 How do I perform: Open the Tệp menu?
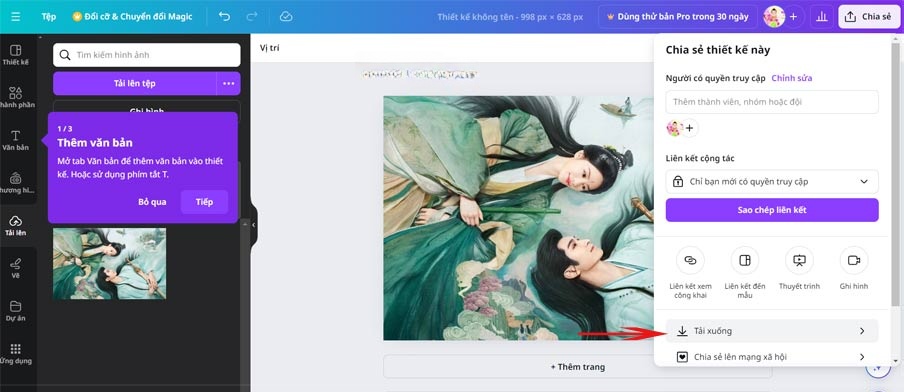[x=49, y=17]
